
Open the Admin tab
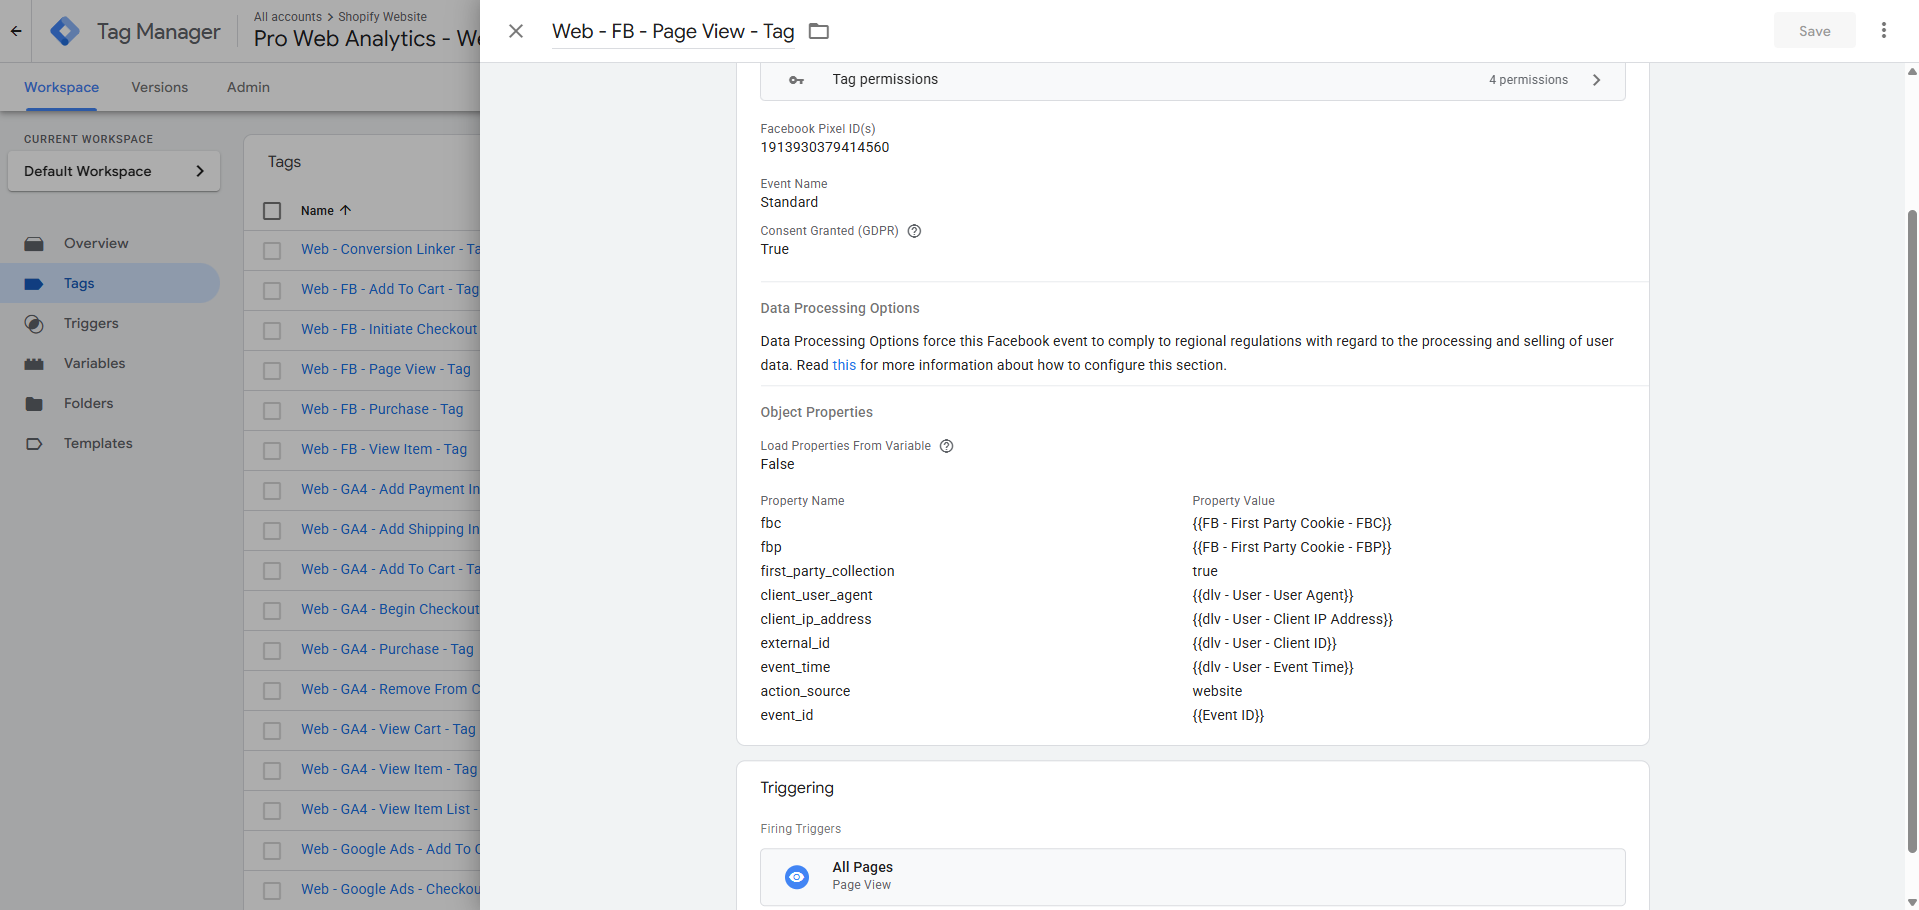coord(248,87)
